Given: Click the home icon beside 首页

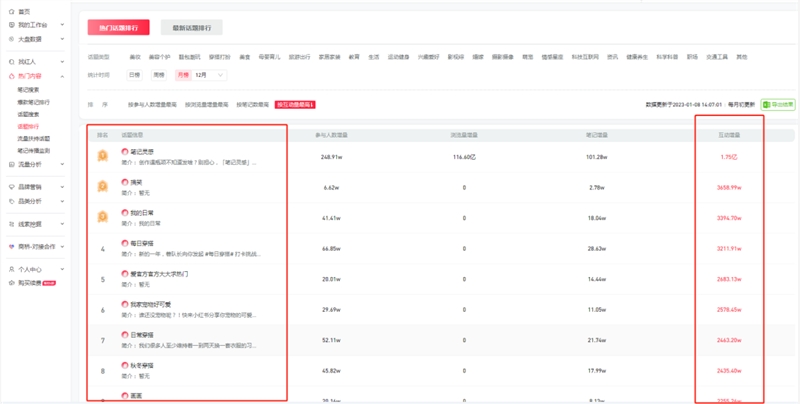Looking at the screenshot, I should point(11,11).
